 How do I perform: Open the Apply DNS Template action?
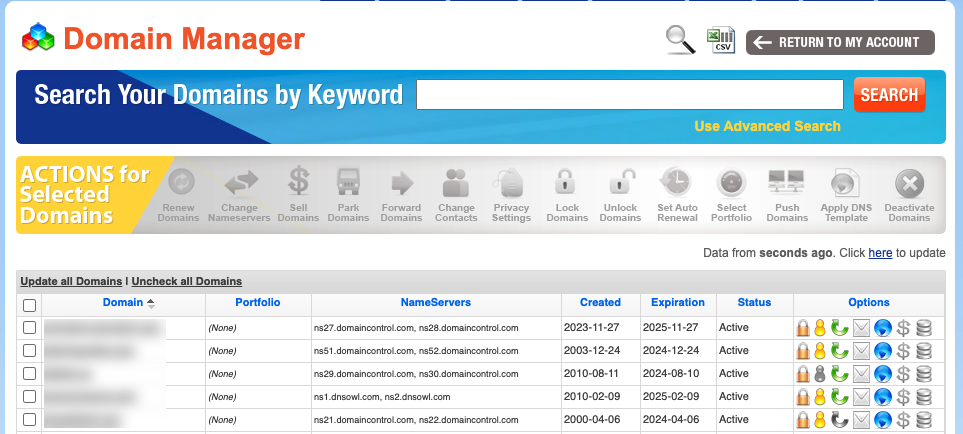point(848,184)
